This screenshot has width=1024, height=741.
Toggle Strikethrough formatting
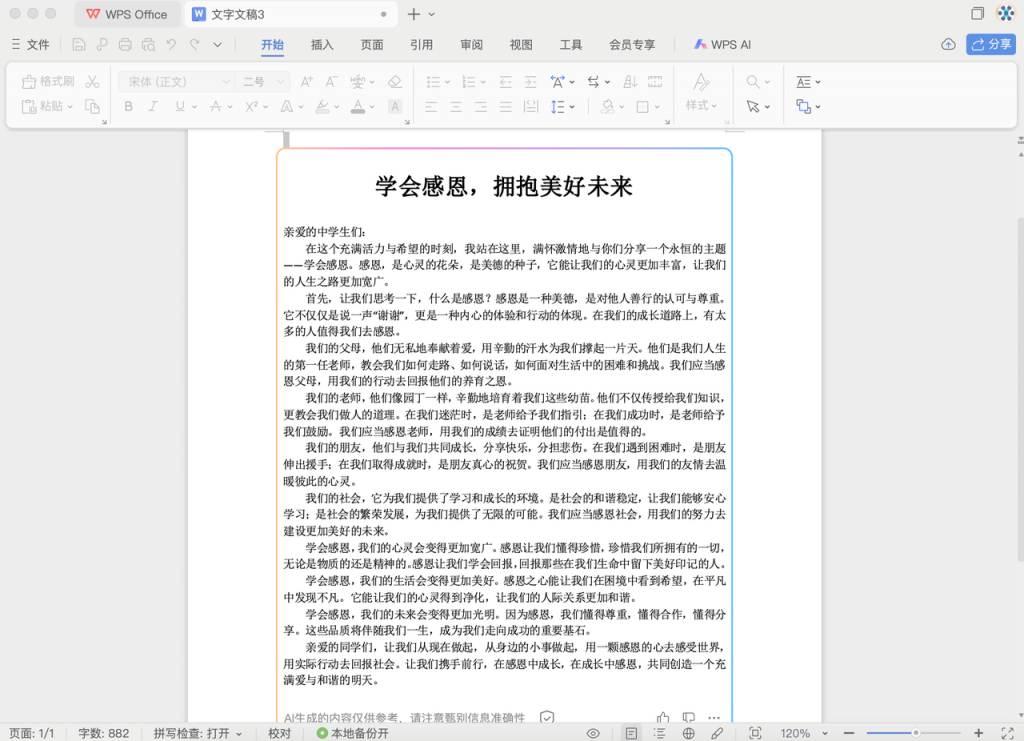coord(216,106)
